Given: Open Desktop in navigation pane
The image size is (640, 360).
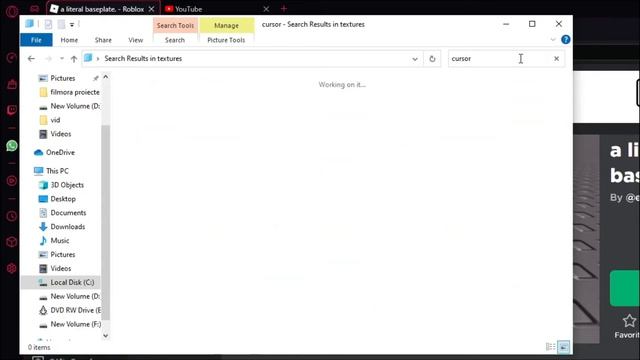Looking at the screenshot, I should (x=63, y=199).
